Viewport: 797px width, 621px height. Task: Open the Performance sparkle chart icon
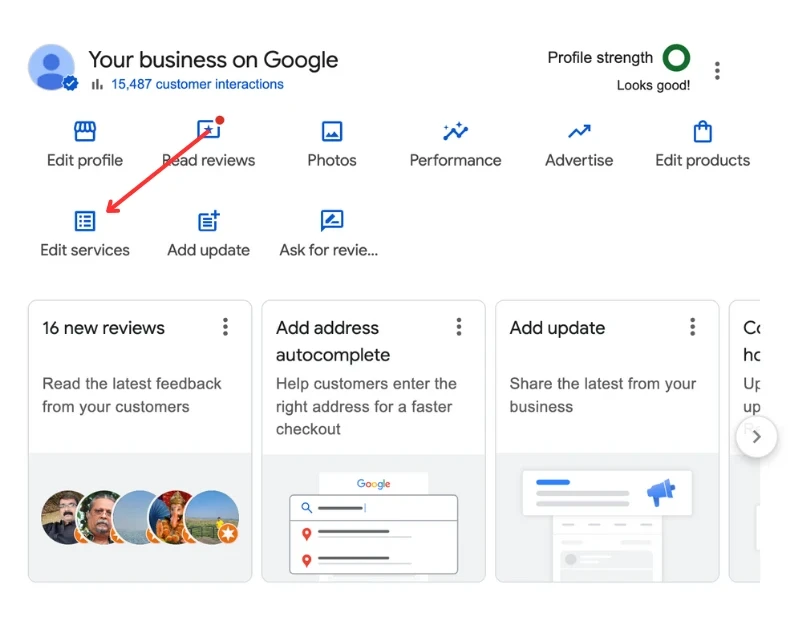point(455,131)
